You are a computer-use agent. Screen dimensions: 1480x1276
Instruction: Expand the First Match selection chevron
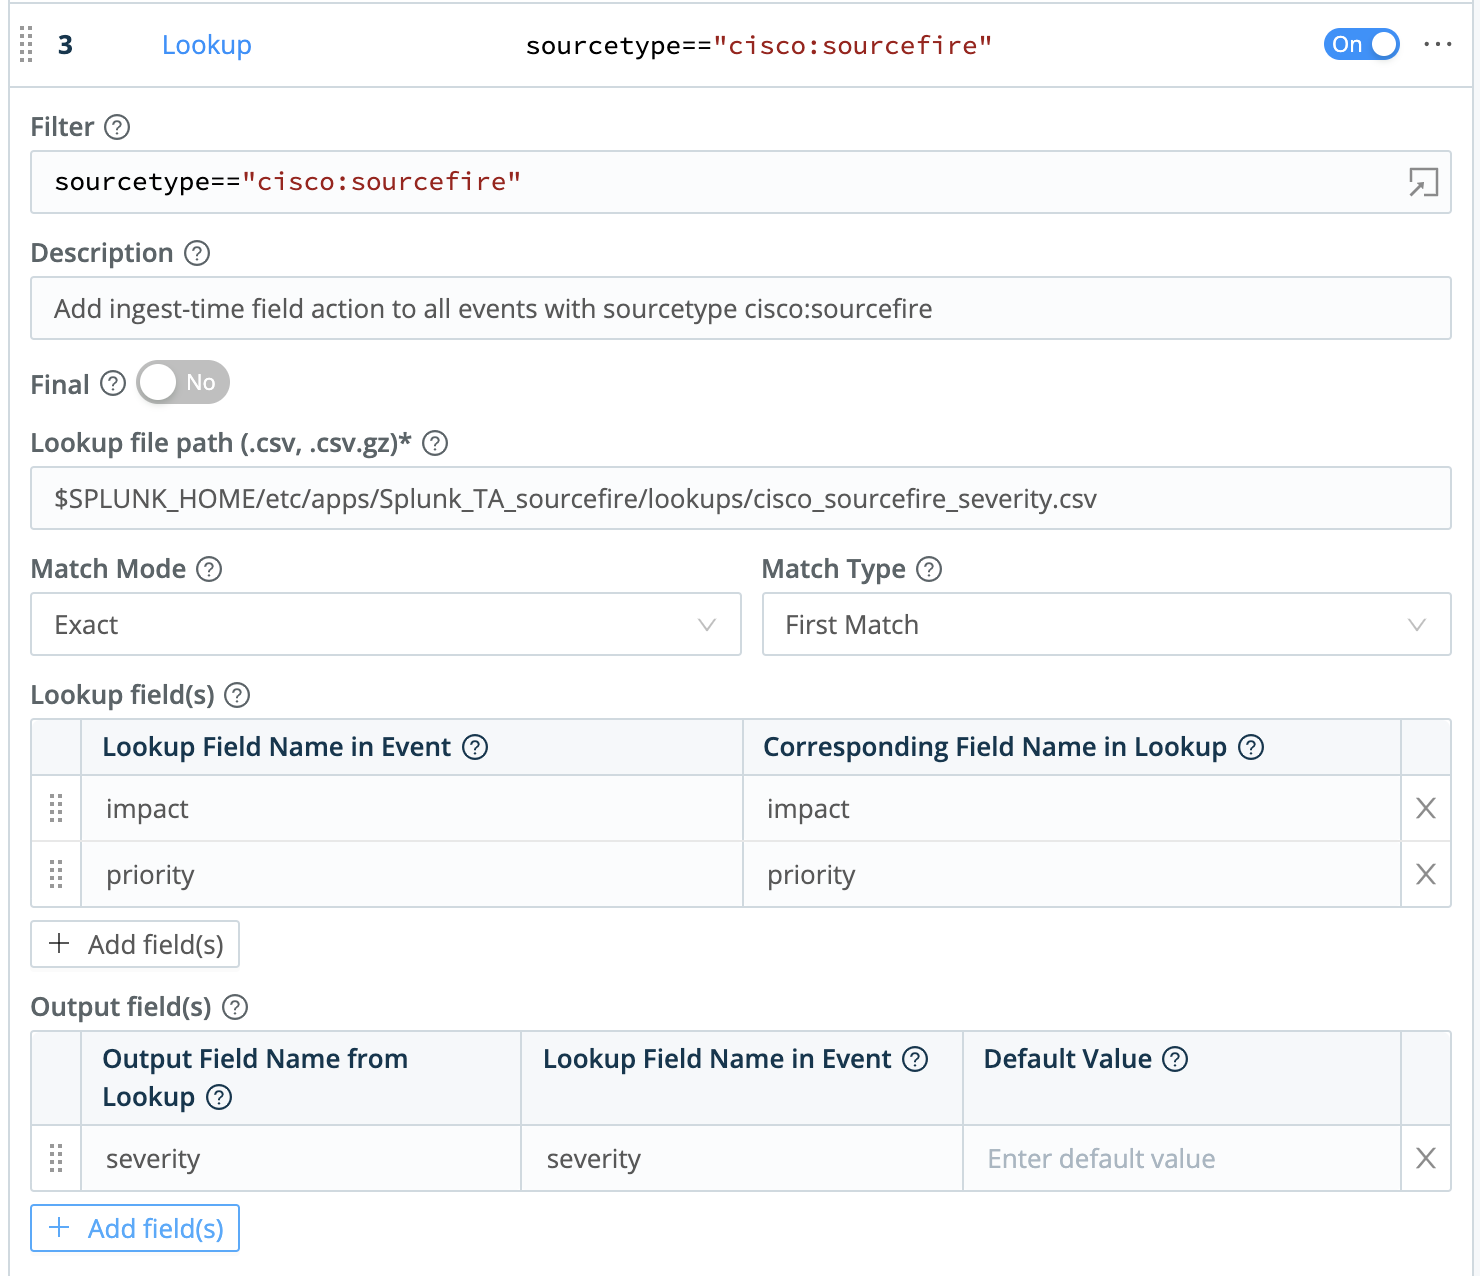tap(1417, 624)
